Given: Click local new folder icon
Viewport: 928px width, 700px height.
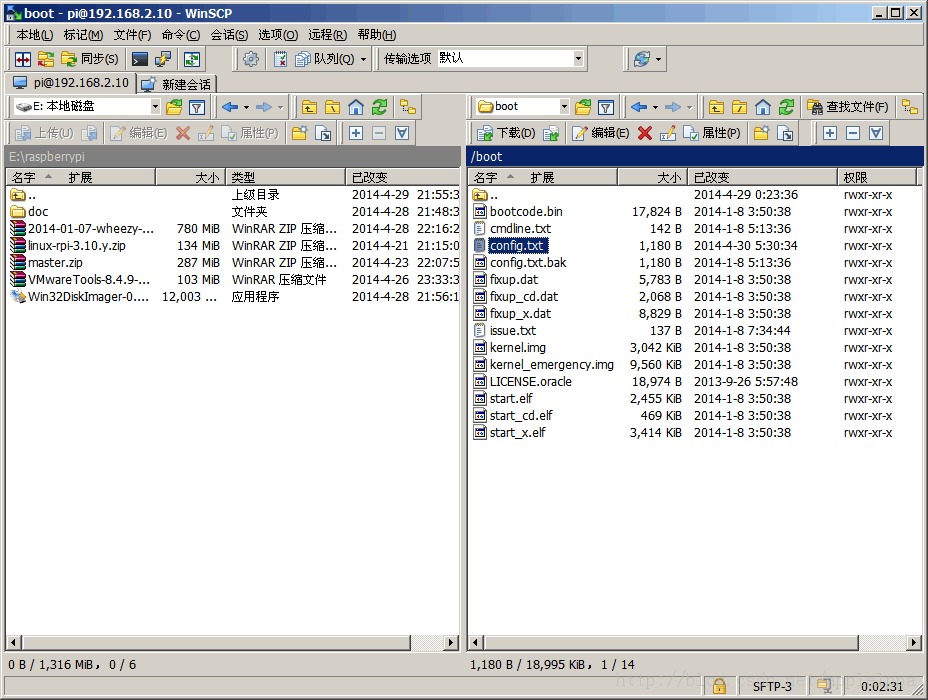Looking at the screenshot, I should pyautogui.click(x=299, y=133).
